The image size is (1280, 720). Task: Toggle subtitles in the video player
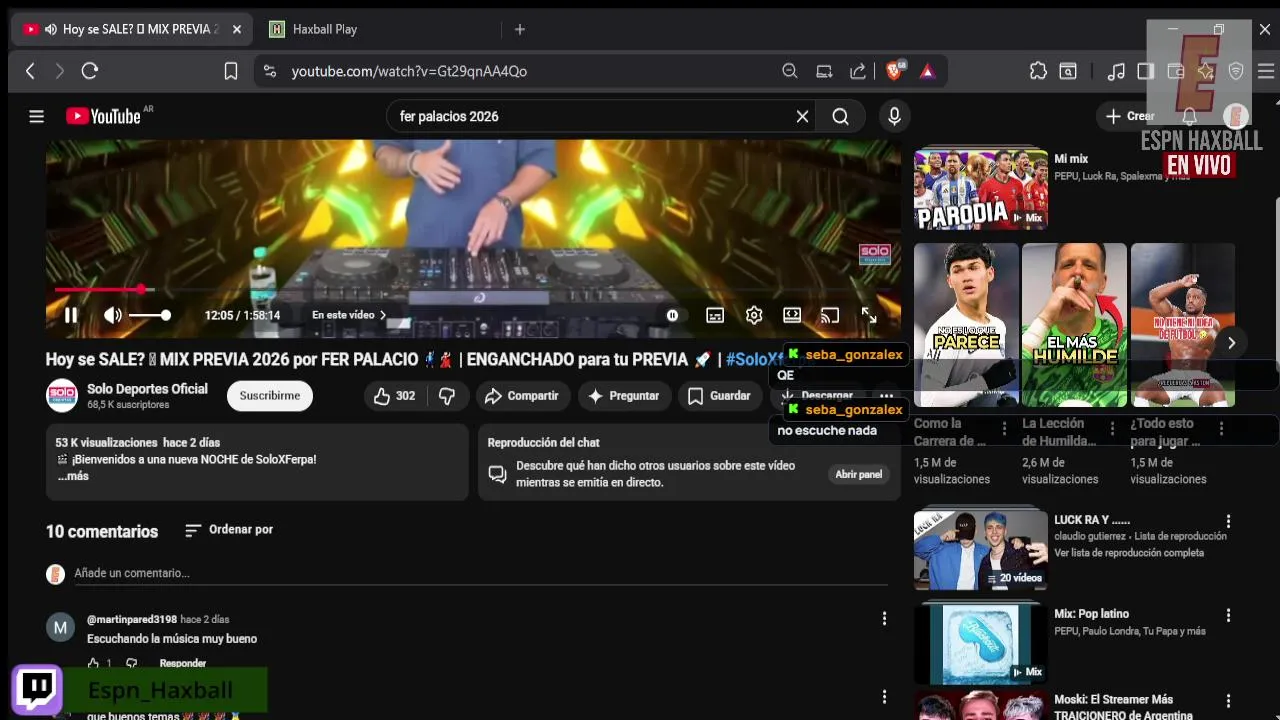tap(715, 315)
